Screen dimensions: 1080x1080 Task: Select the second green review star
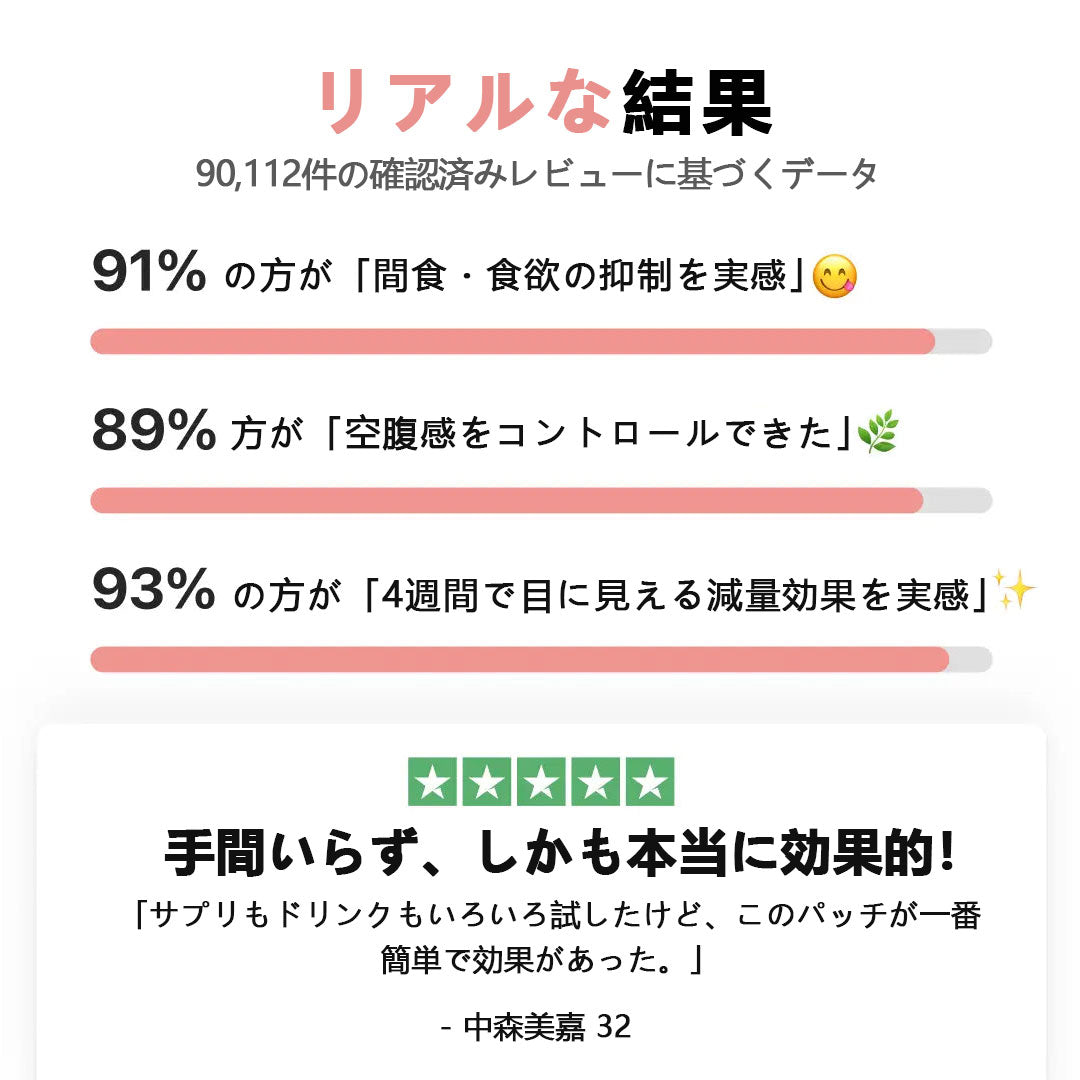point(487,782)
